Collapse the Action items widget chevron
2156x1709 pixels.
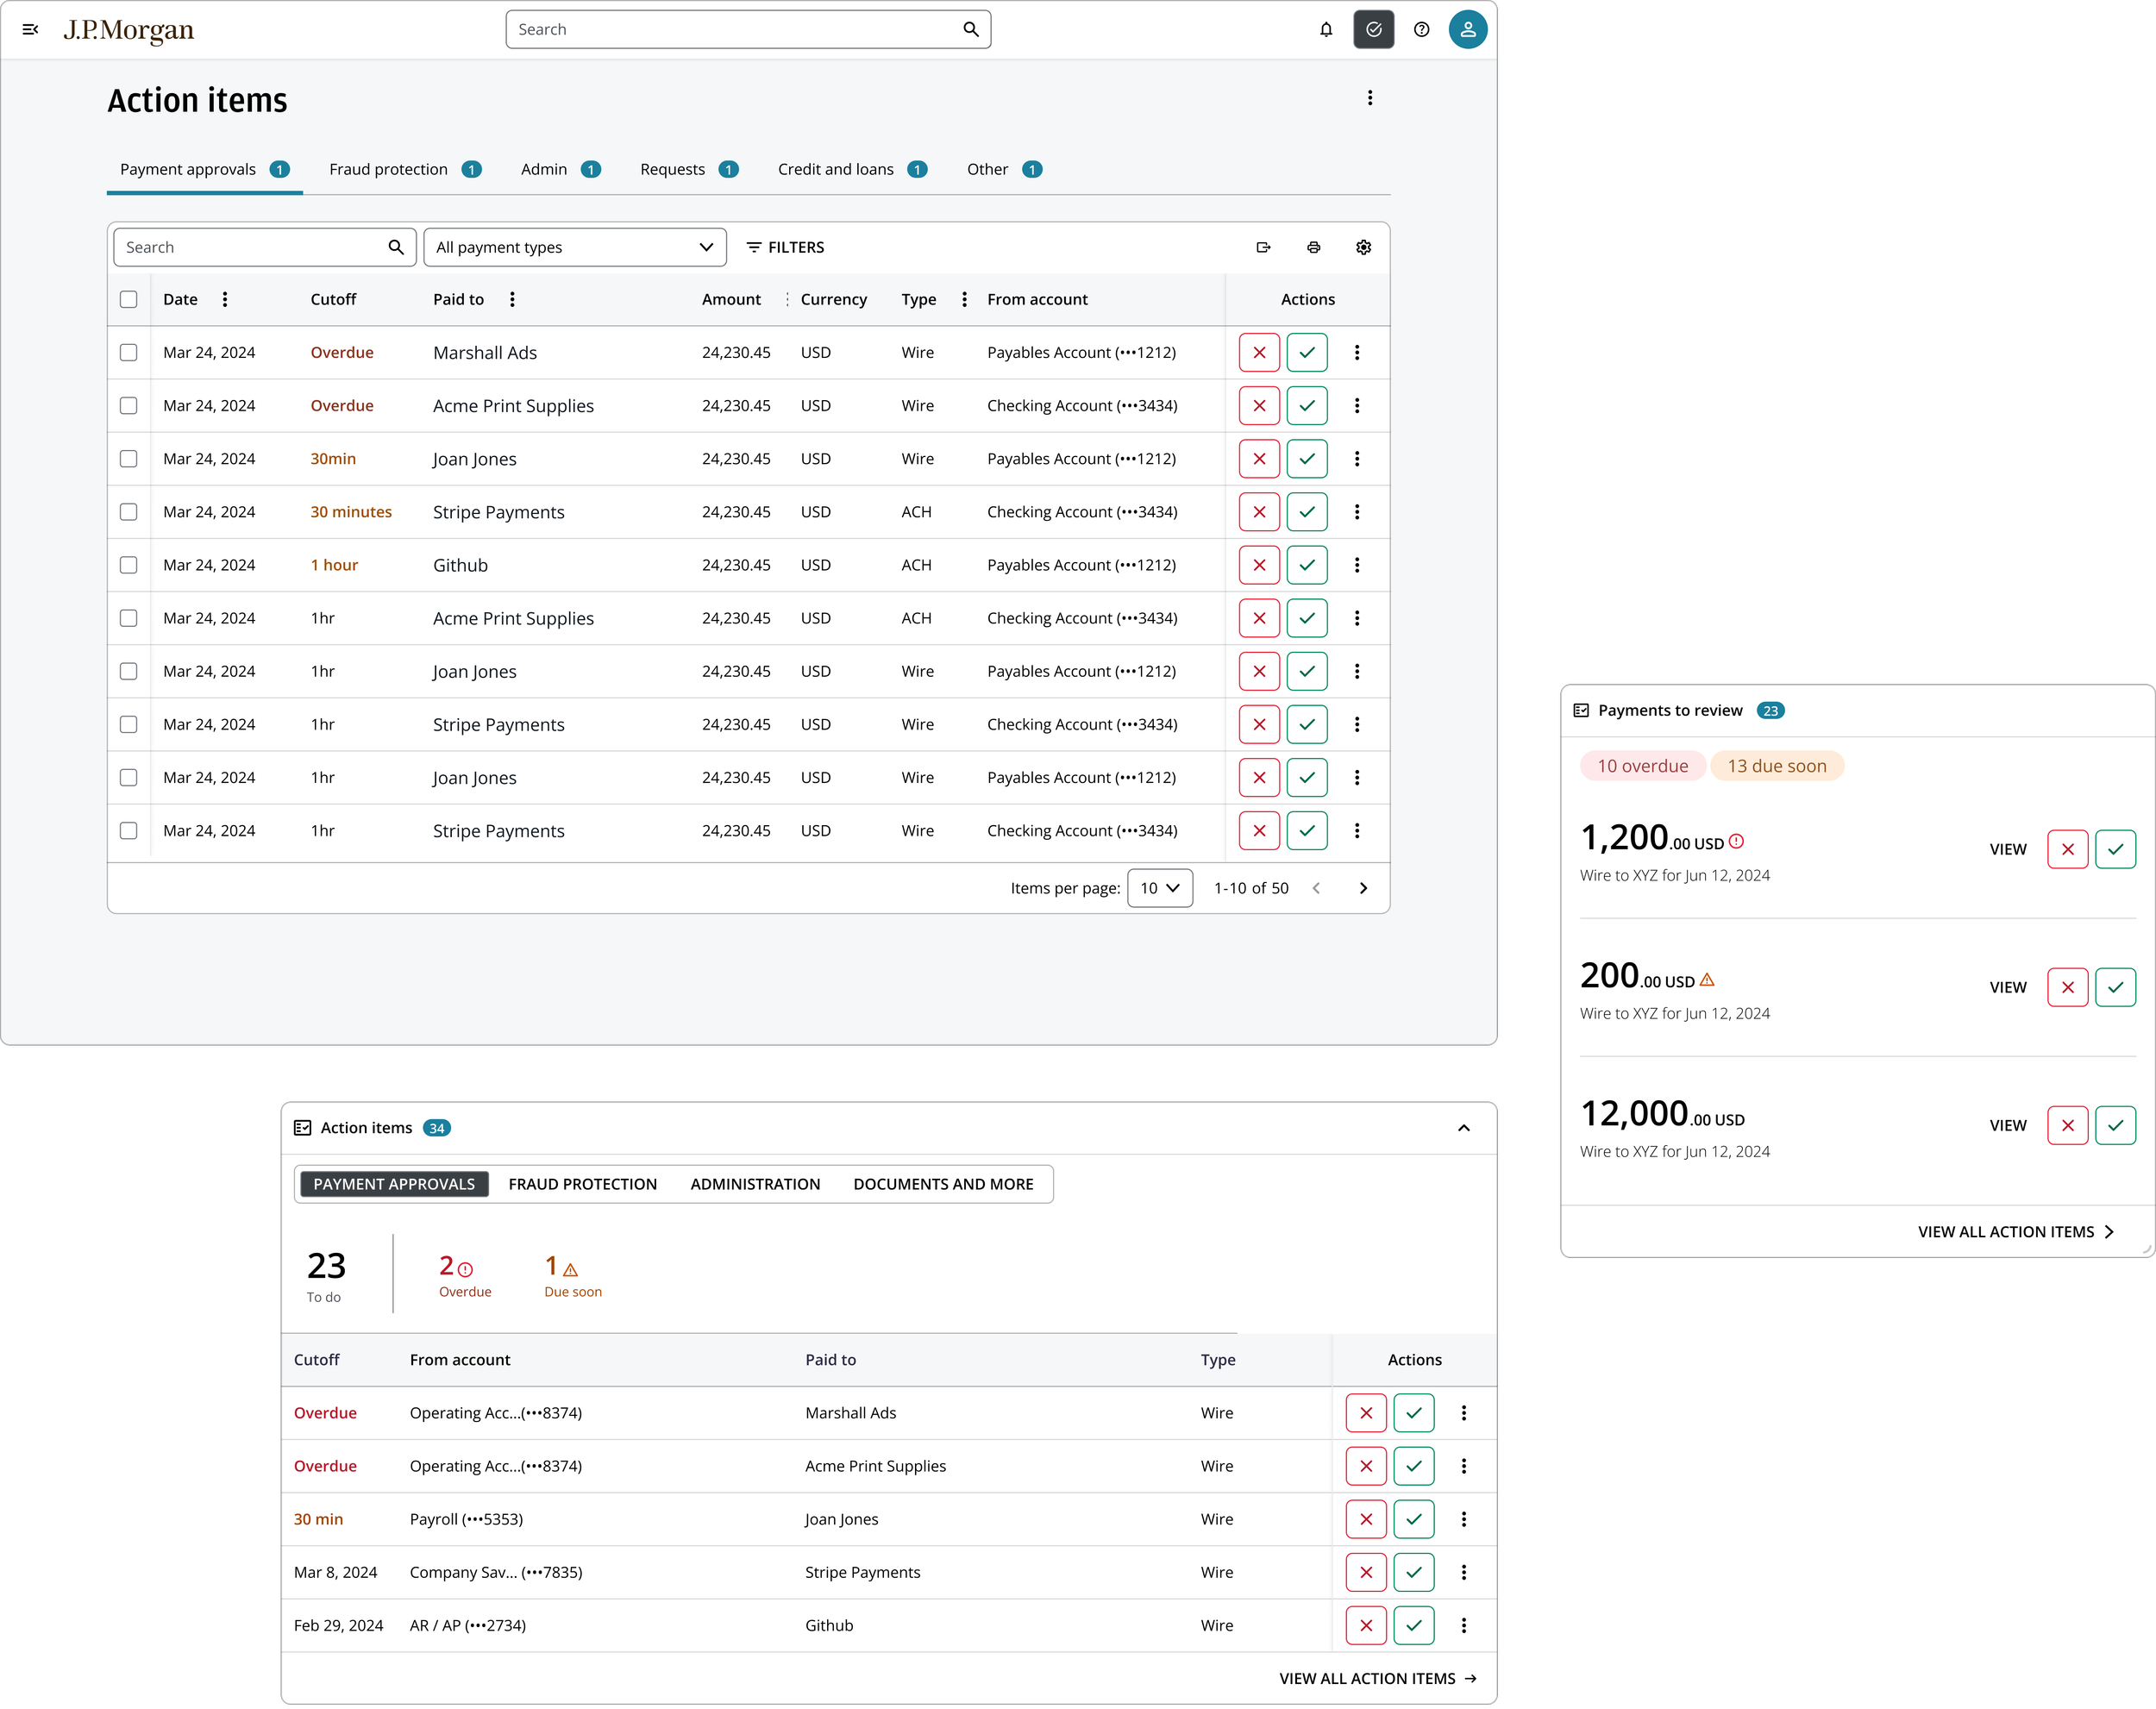point(1463,1128)
